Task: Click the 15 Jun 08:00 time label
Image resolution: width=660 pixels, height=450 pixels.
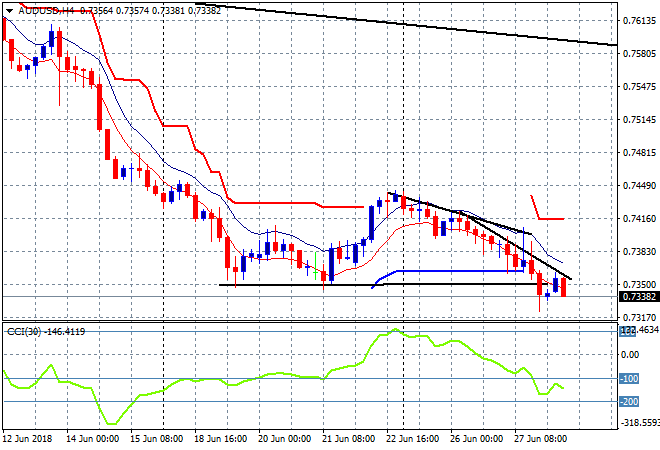Action: tap(157, 439)
